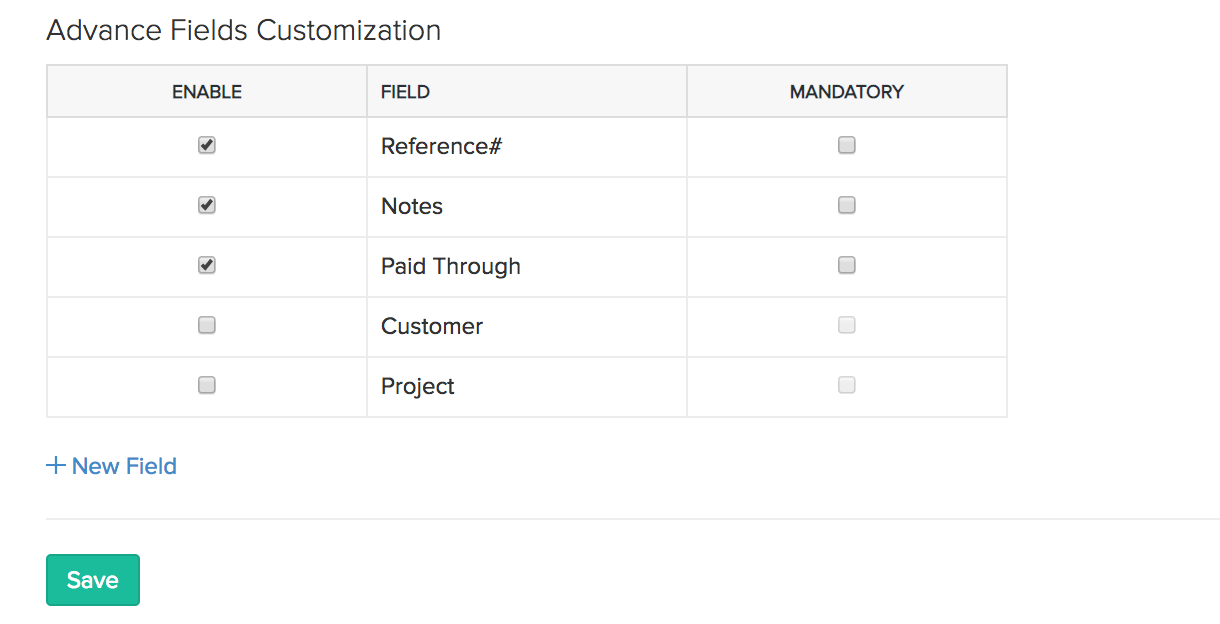Click the Project mandatory checkbox
Screen dimensions: 1220x624
coord(847,386)
